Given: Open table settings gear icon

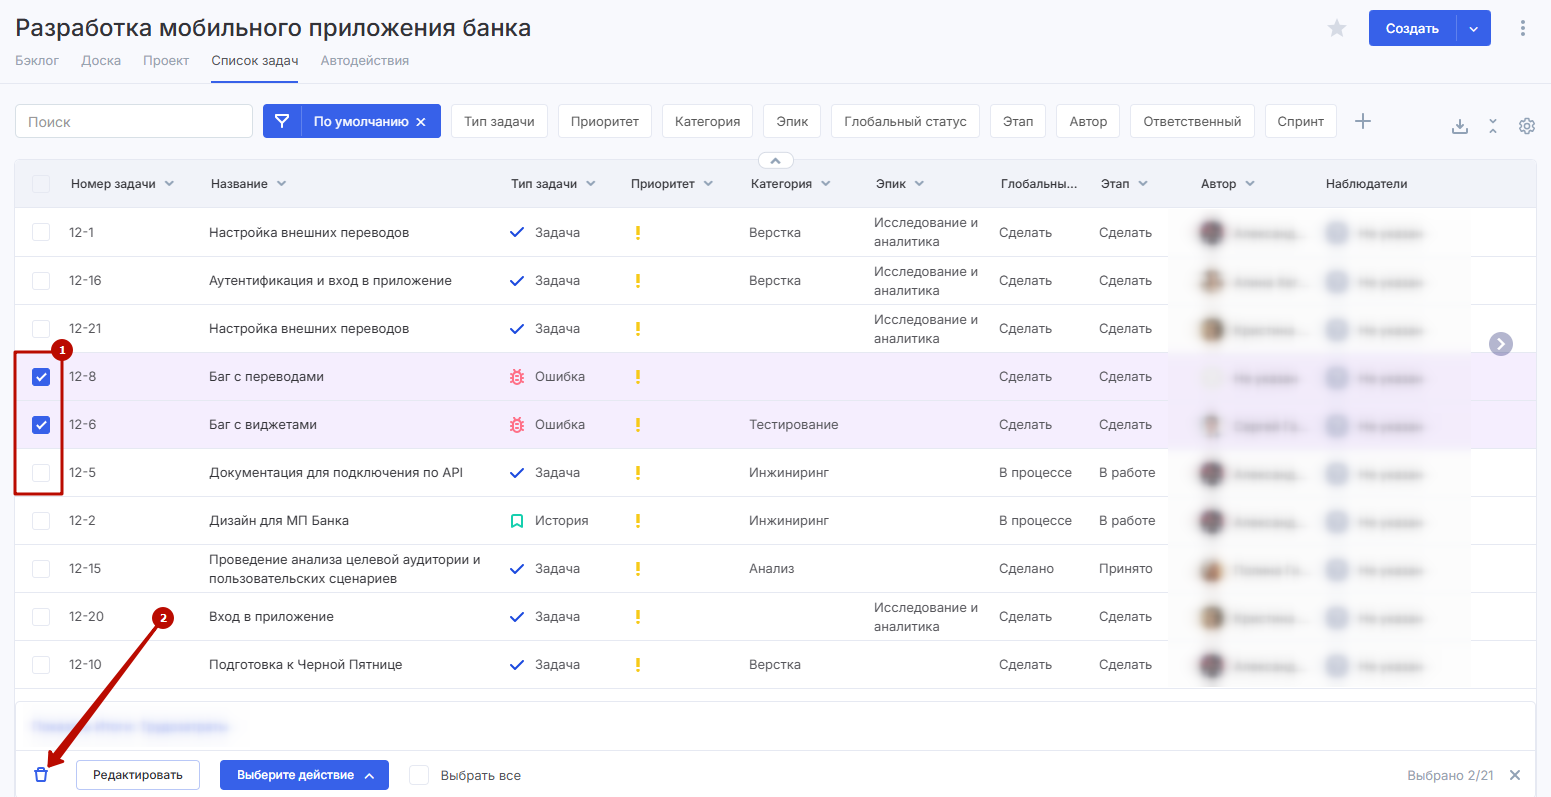Looking at the screenshot, I should (1526, 126).
